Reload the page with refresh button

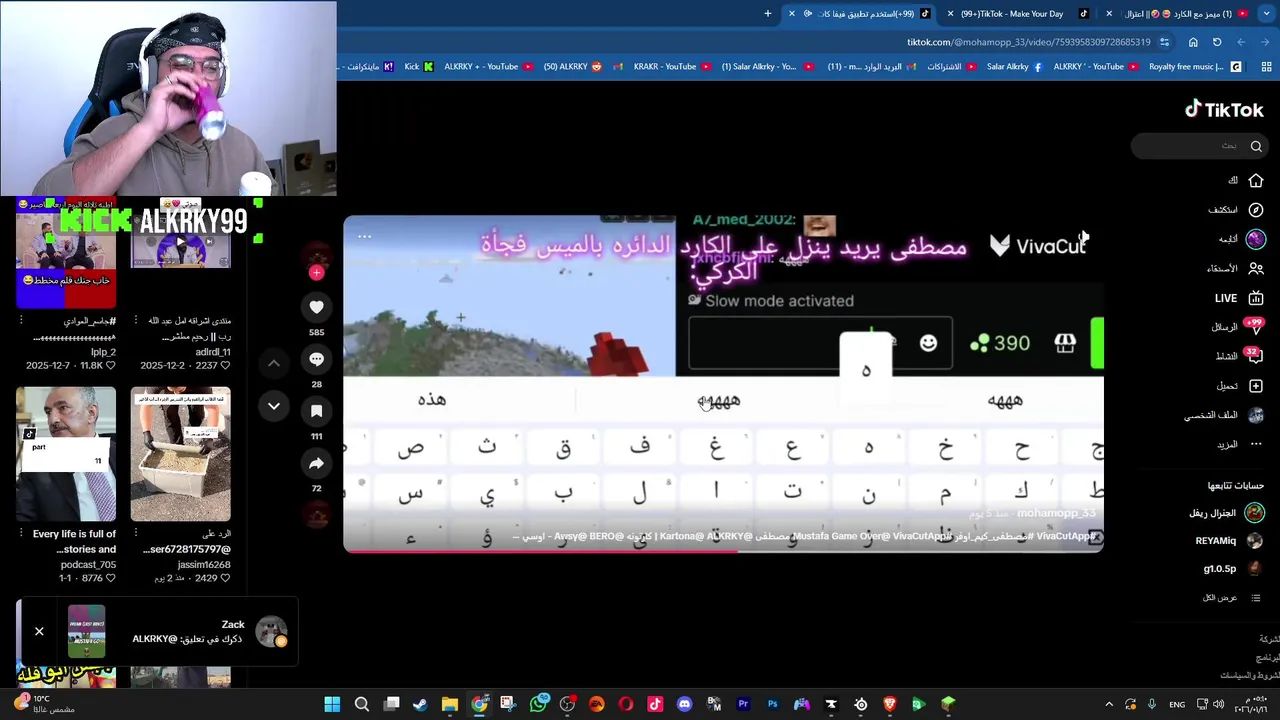[x=1217, y=42]
